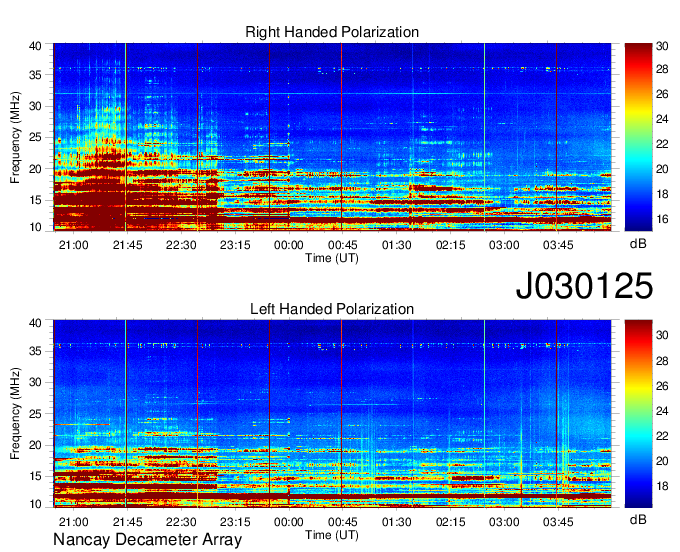
Task: Click the 23:15 time tick of Right Handed plot
Action: click(x=235, y=245)
